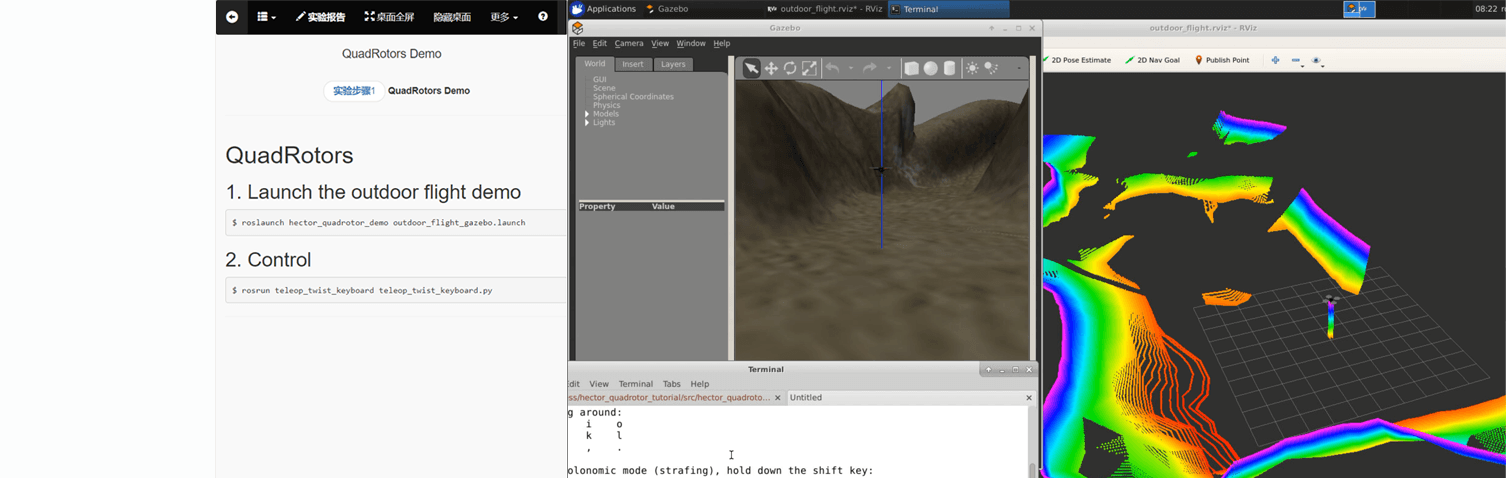
Task: Insert a cylinder shape in Gazebo
Action: (949, 68)
